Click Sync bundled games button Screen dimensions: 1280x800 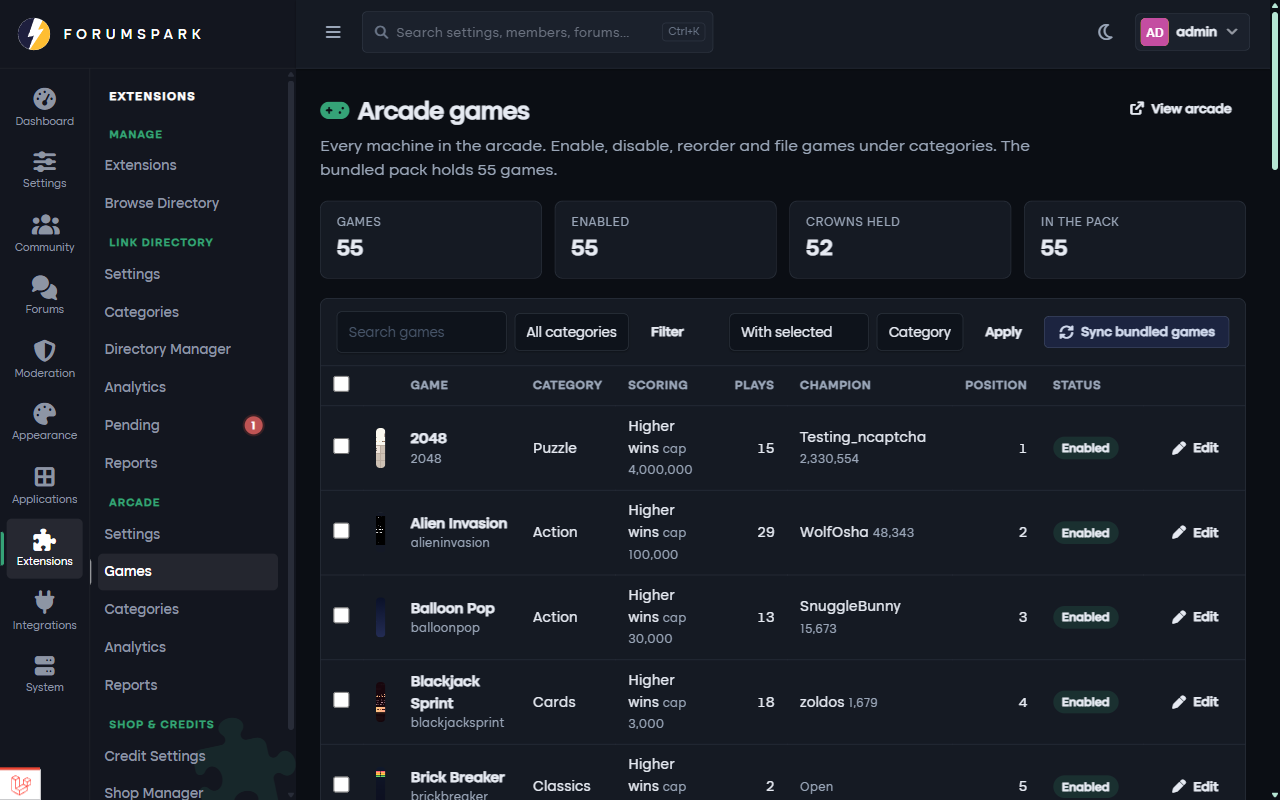click(x=1137, y=332)
